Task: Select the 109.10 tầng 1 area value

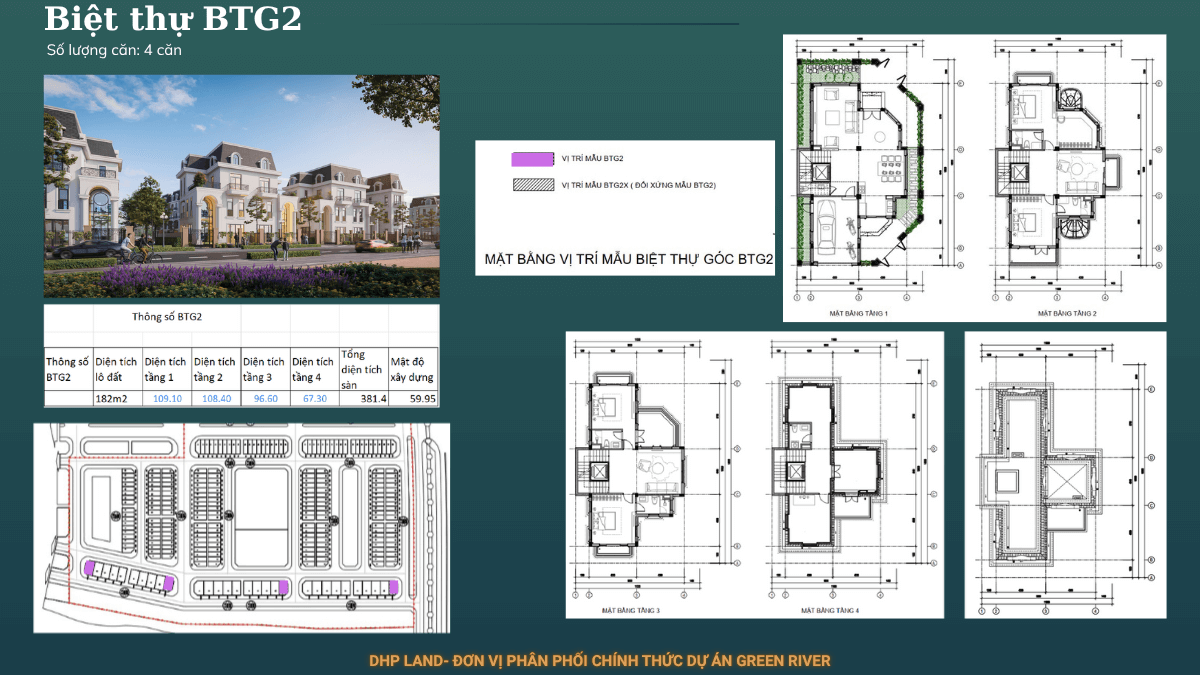Action: pyautogui.click(x=166, y=398)
